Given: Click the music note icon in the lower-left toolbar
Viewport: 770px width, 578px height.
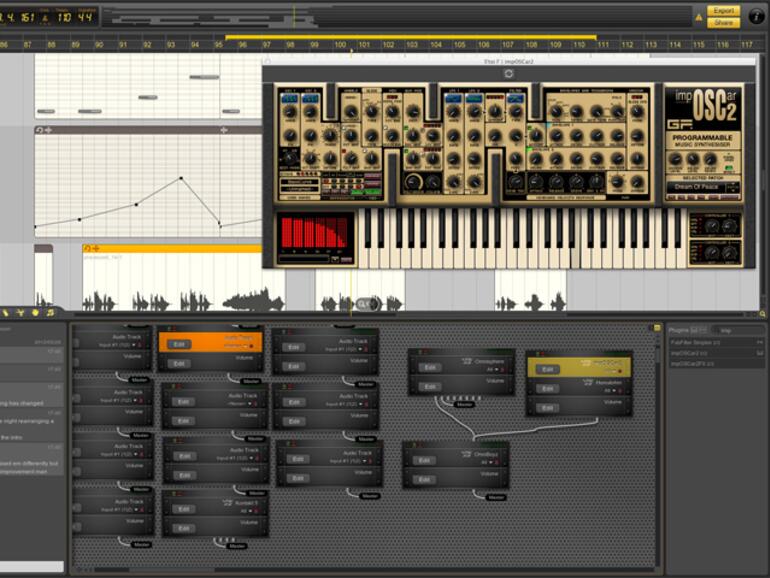Looking at the screenshot, I should point(50,312).
